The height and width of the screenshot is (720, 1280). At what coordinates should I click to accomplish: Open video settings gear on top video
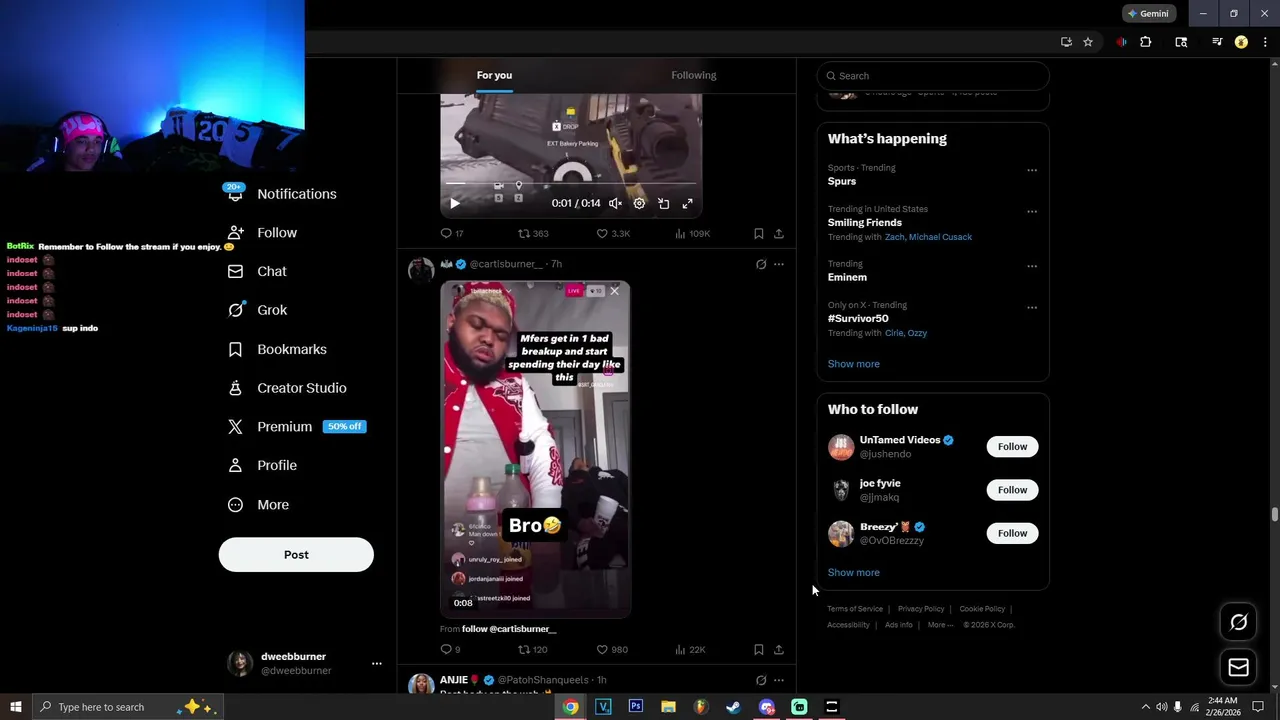[x=639, y=203]
